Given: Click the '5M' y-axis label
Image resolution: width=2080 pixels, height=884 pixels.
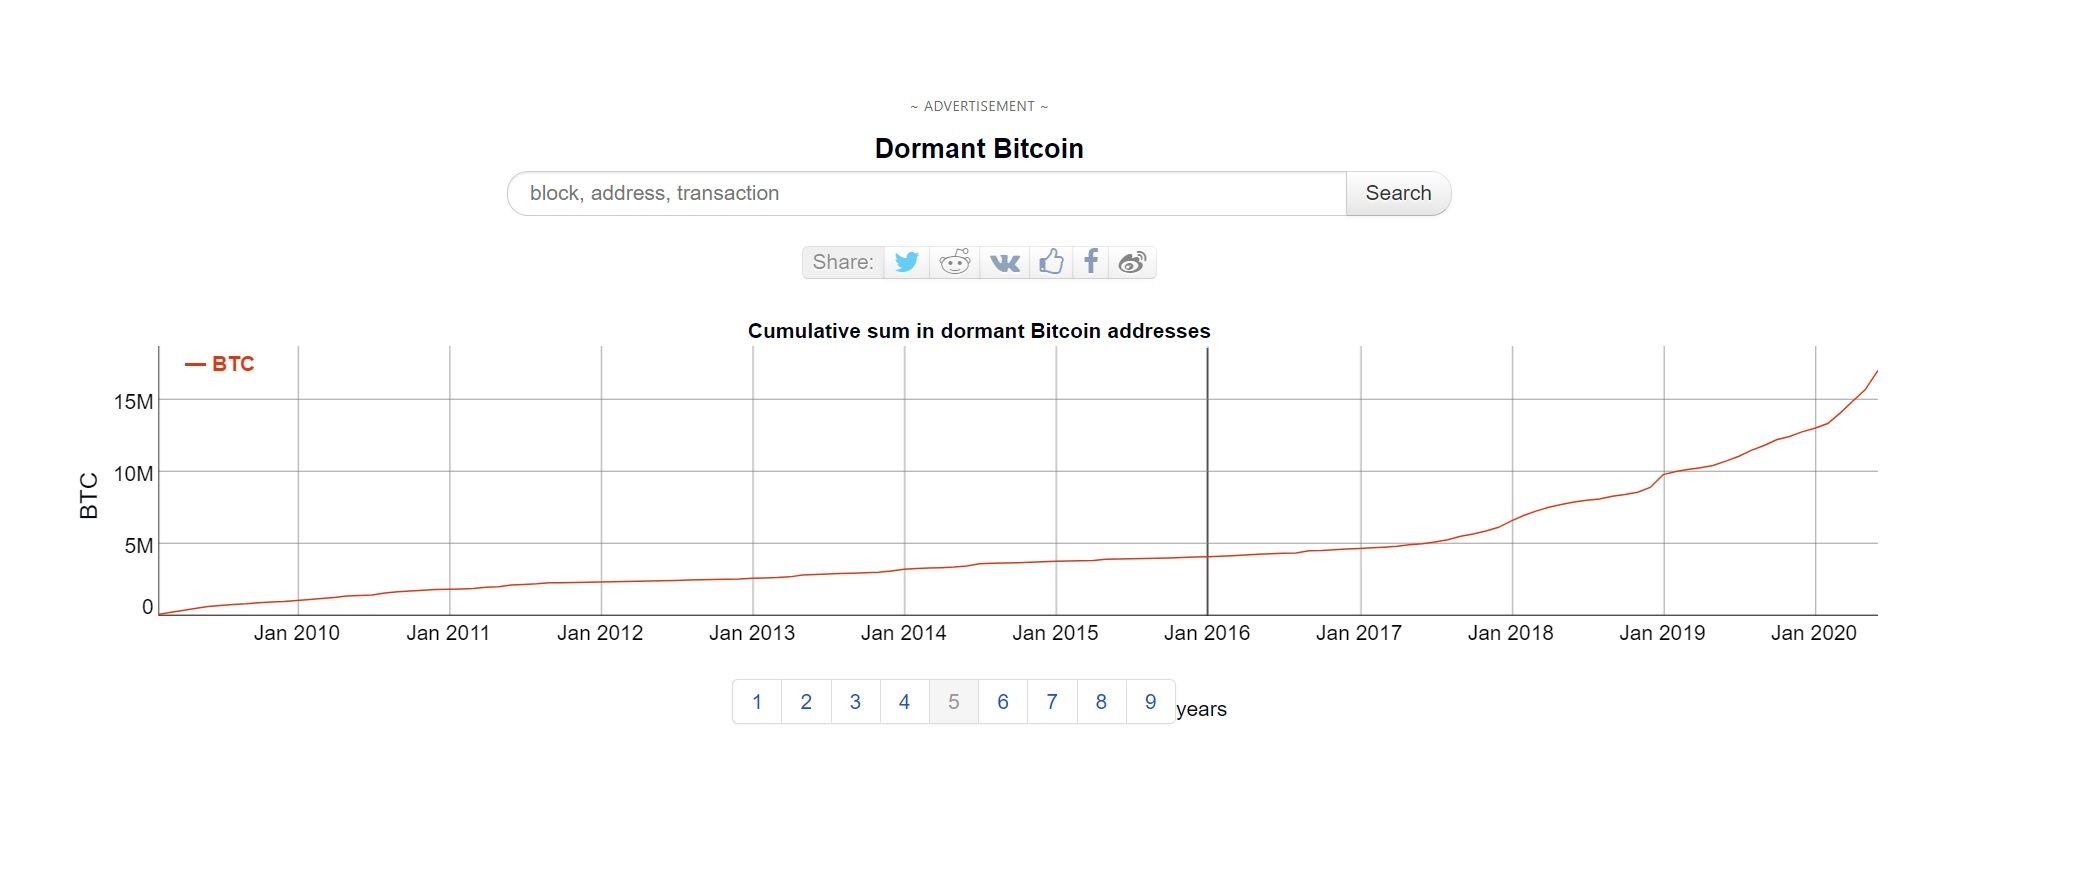Looking at the screenshot, I should pyautogui.click(x=139, y=546).
